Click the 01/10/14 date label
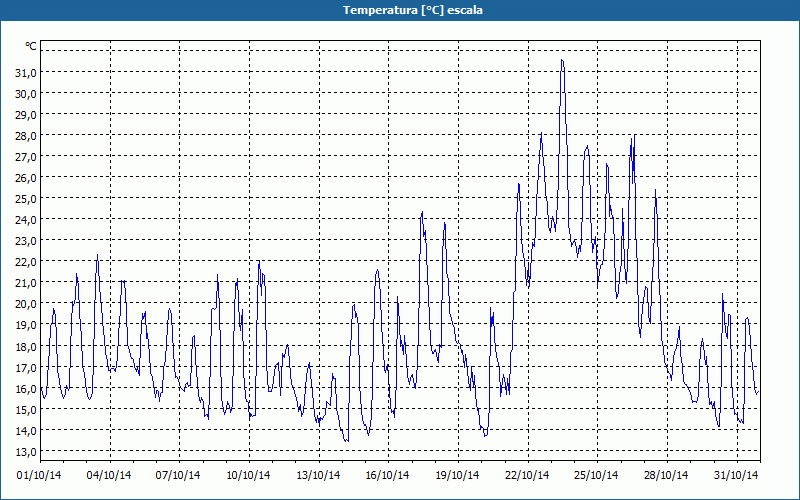This screenshot has width=800, height=500. [39, 475]
